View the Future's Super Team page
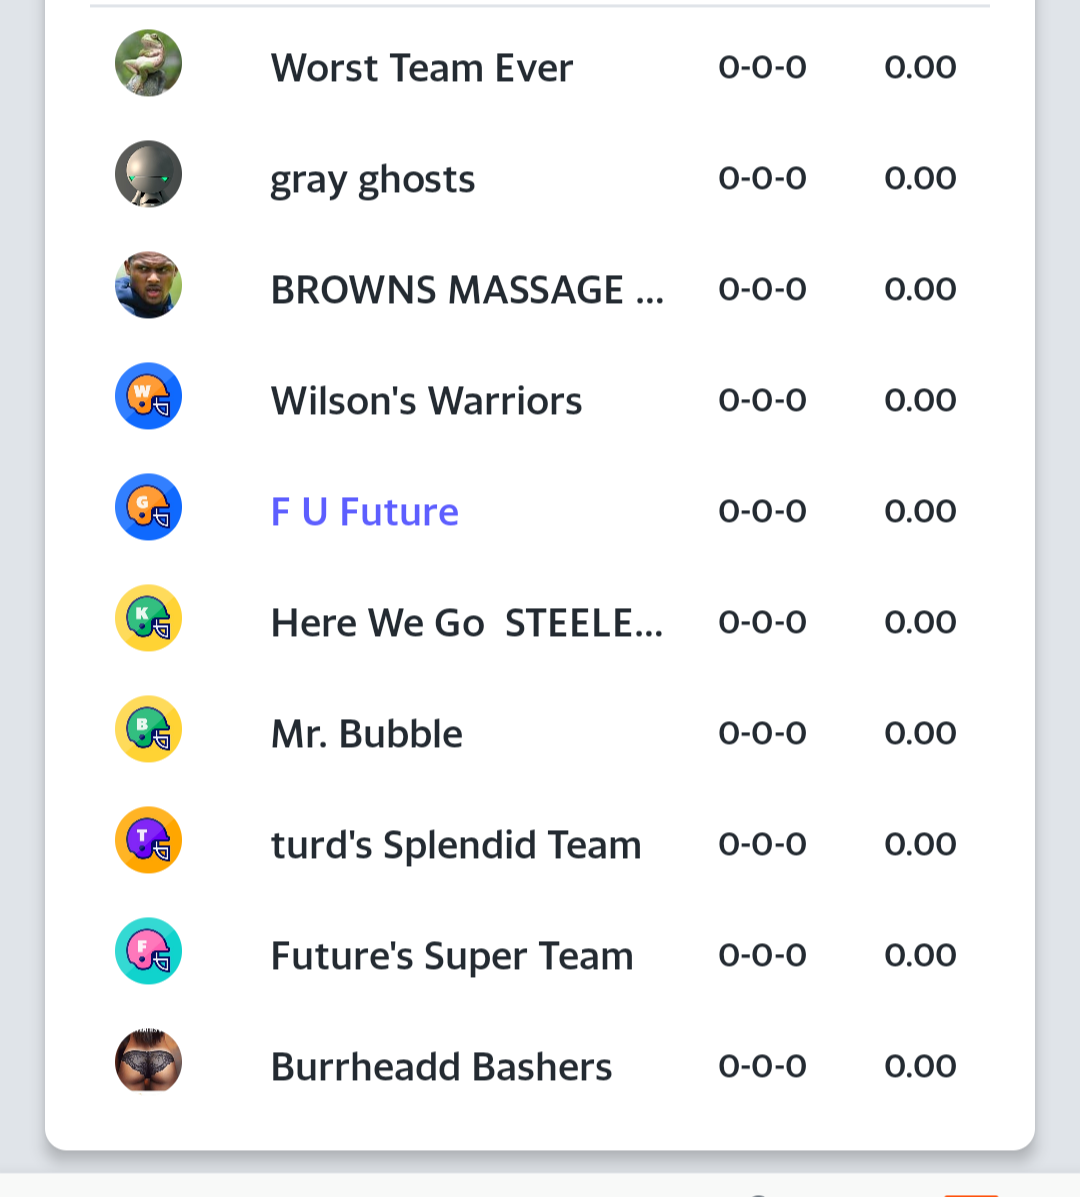This screenshot has width=1080, height=1197. [x=452, y=957]
